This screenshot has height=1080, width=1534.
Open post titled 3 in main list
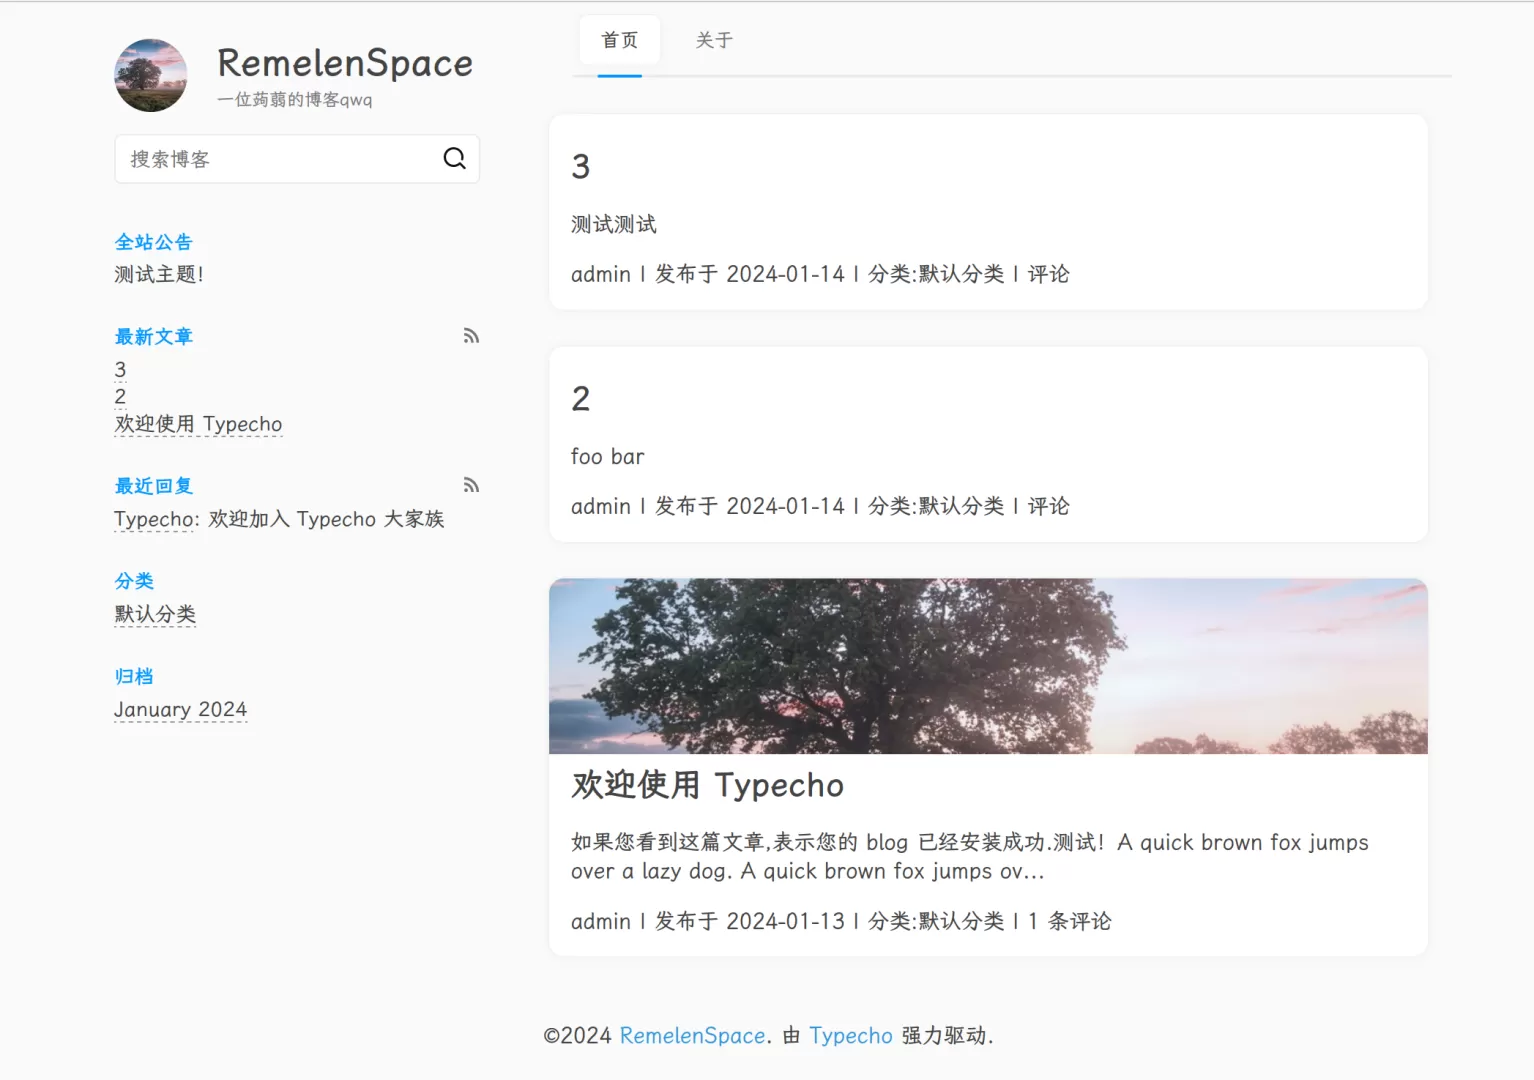pyautogui.click(x=581, y=167)
